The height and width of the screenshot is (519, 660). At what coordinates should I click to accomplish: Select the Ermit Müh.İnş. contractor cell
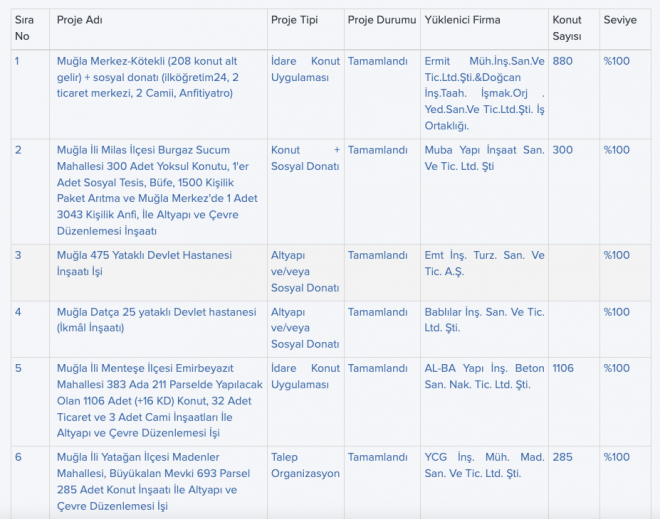pyautogui.click(x=484, y=93)
